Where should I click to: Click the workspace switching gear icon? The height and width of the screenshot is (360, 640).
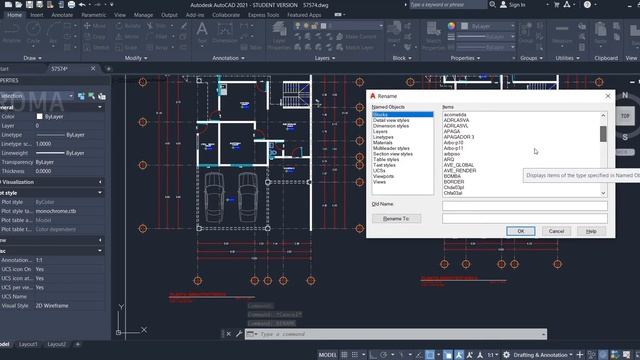tap(507, 355)
